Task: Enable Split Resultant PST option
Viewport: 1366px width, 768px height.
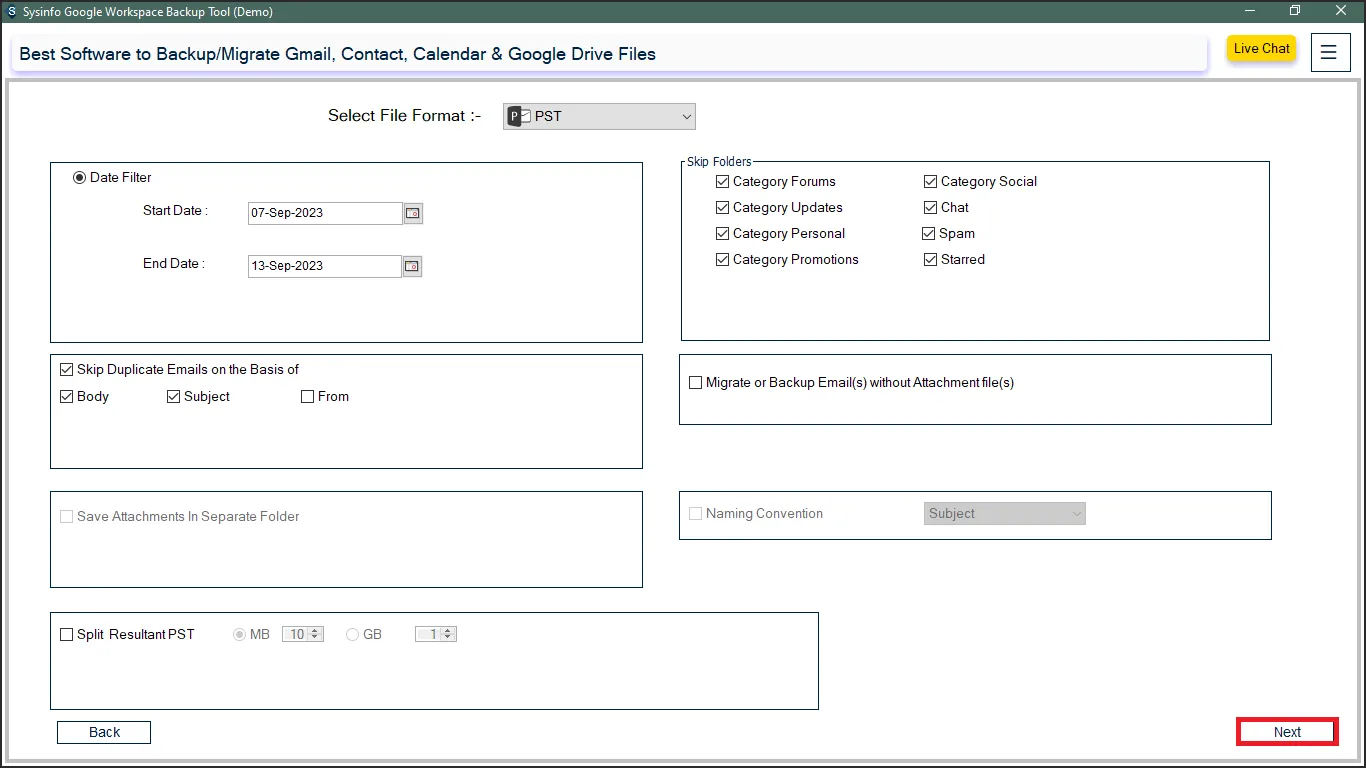Action: [67, 635]
